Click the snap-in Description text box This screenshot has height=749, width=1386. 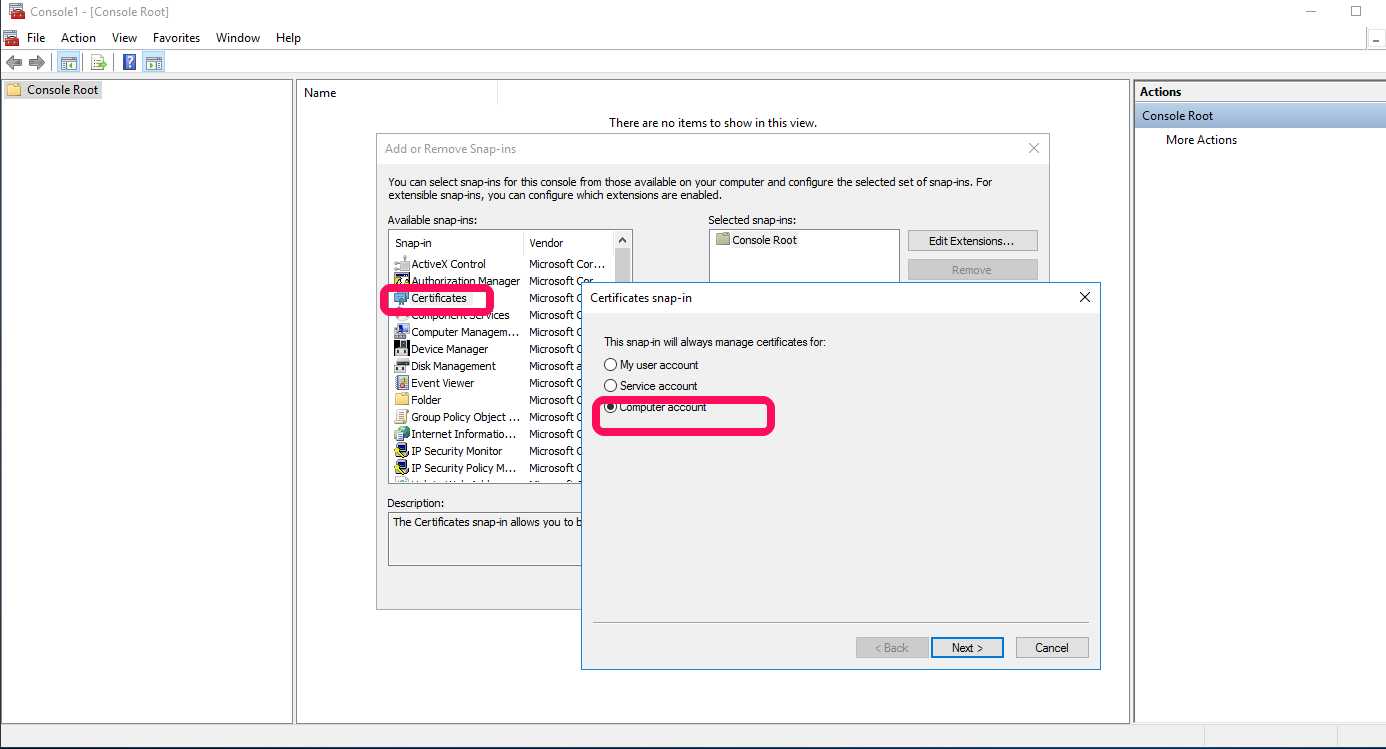[486, 539]
